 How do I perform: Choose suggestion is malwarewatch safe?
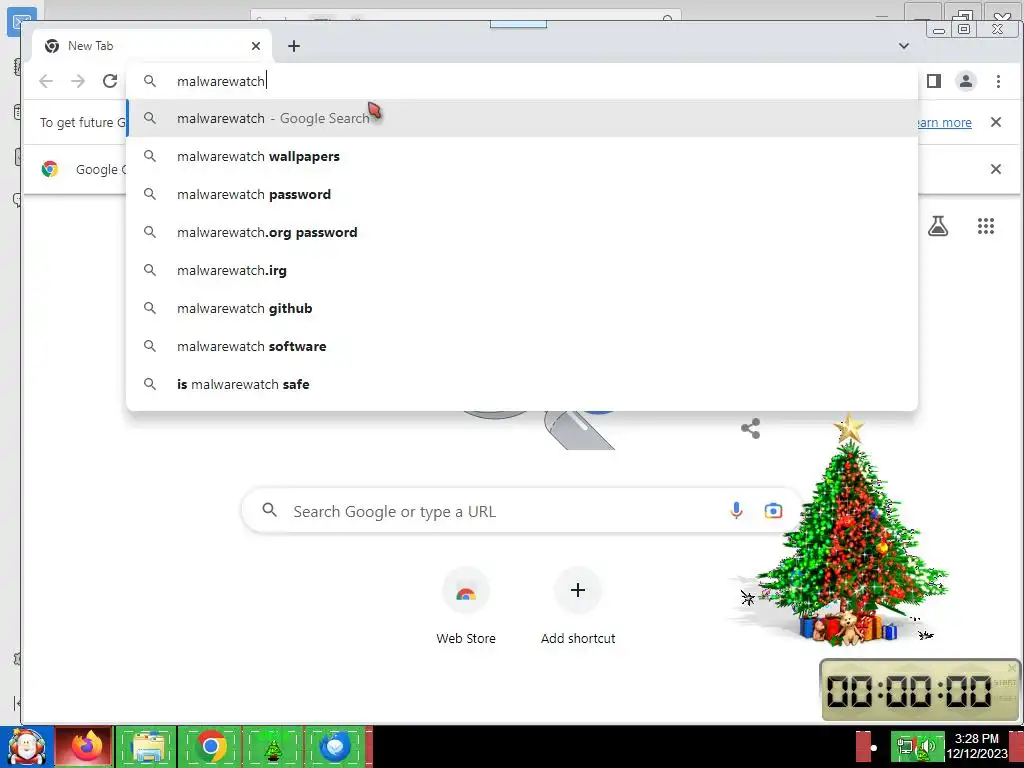pos(522,383)
